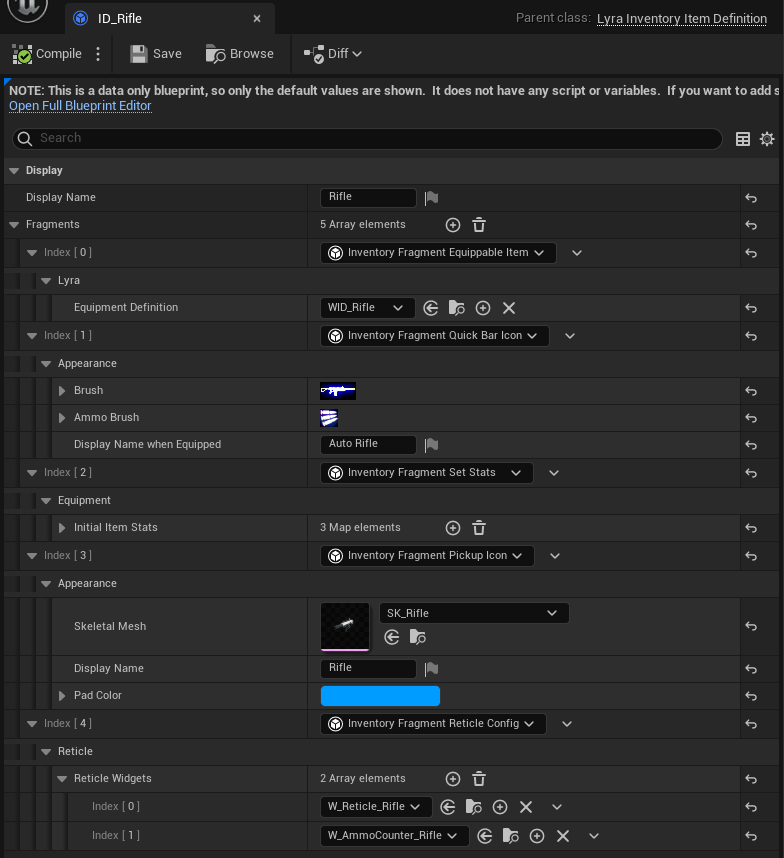Add element to Reticle Widgets array
Screen dimensions: 784x858
coord(452,779)
